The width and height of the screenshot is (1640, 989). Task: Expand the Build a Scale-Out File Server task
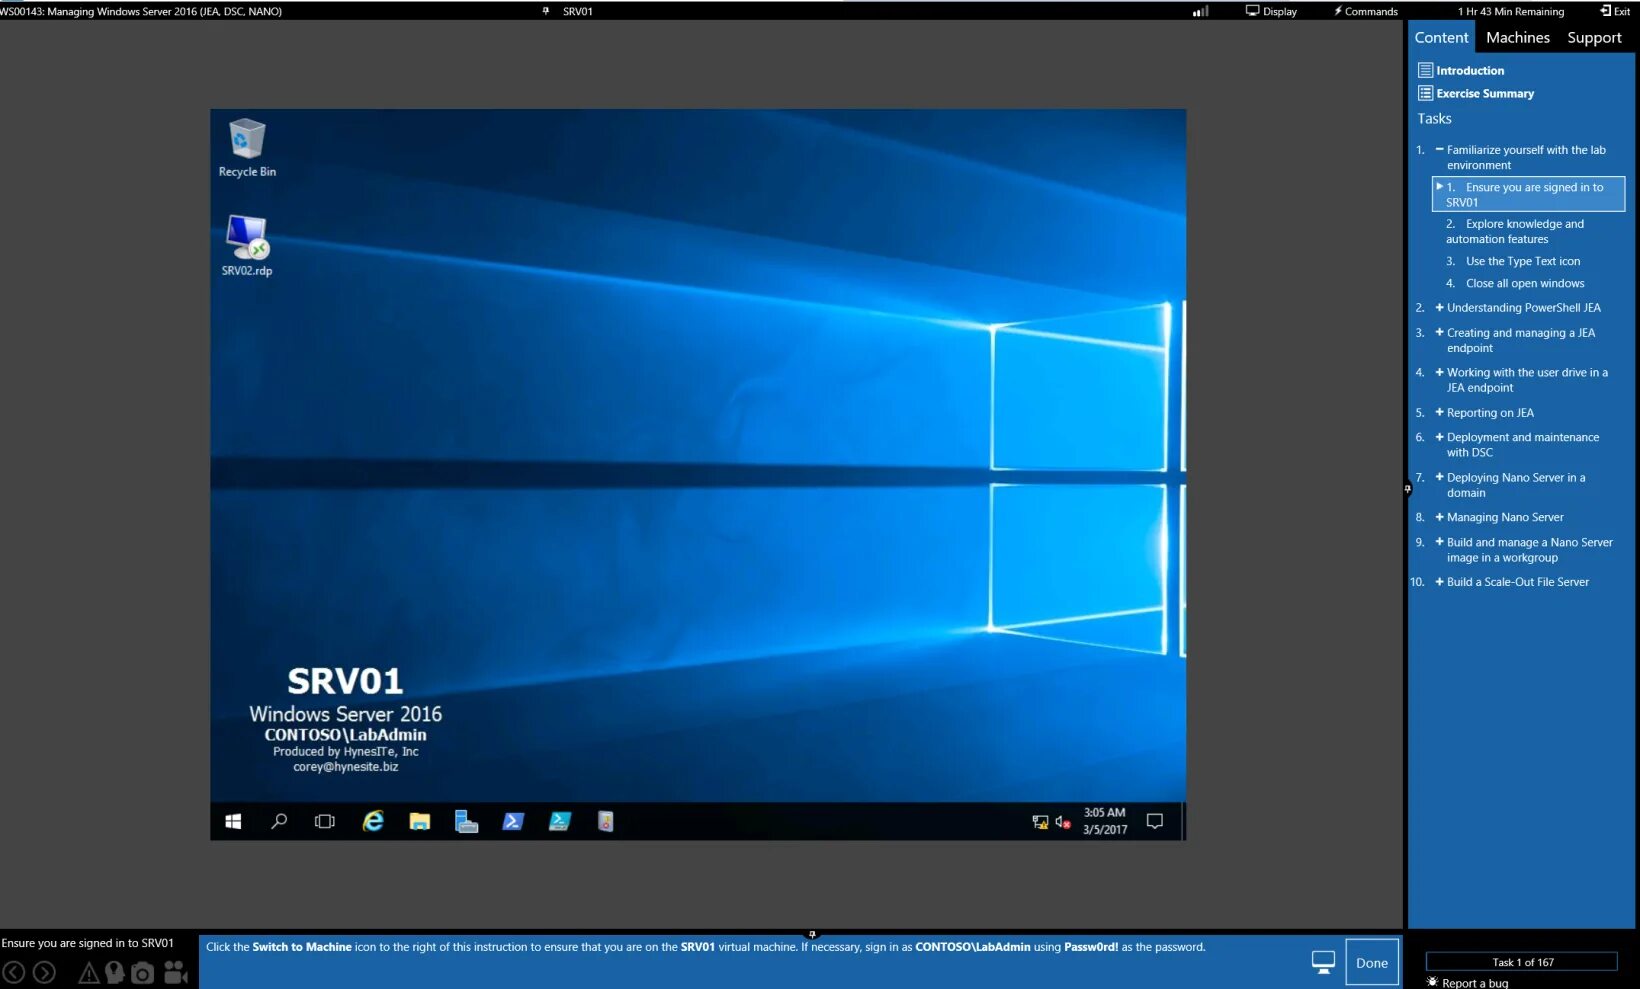1439,581
